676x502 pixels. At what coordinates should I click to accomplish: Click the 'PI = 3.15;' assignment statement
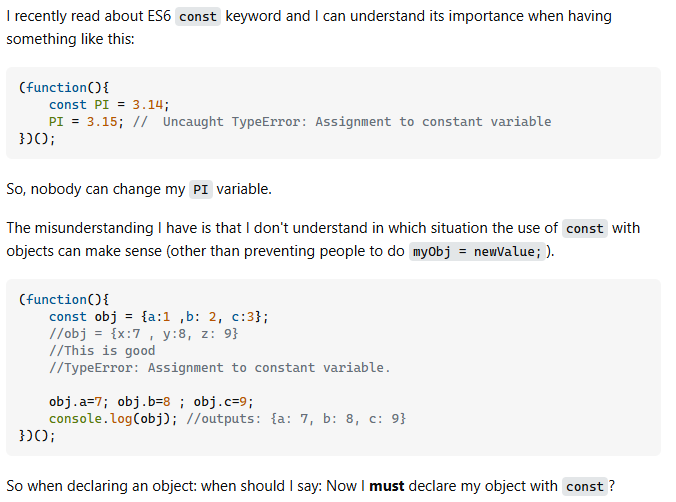86,121
